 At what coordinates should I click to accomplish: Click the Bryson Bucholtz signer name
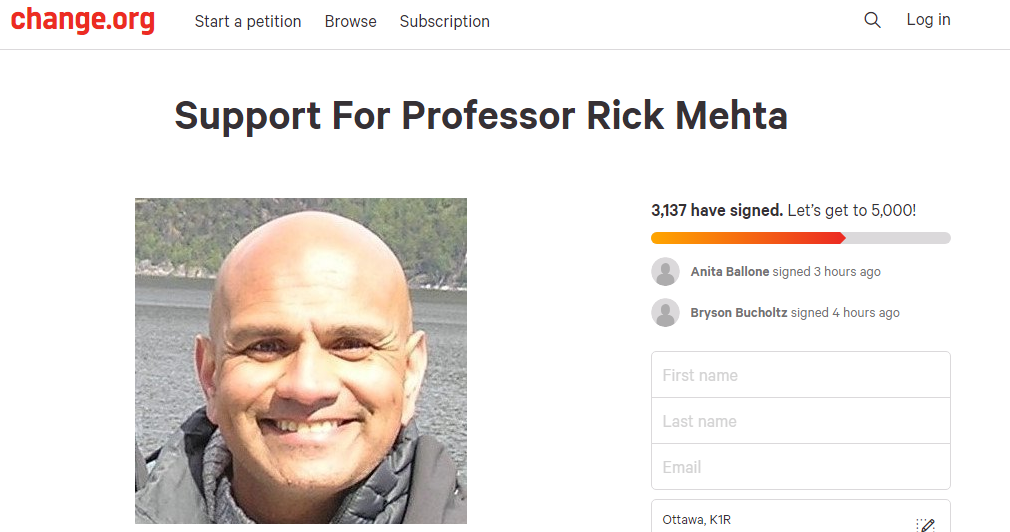pyautogui.click(x=739, y=313)
